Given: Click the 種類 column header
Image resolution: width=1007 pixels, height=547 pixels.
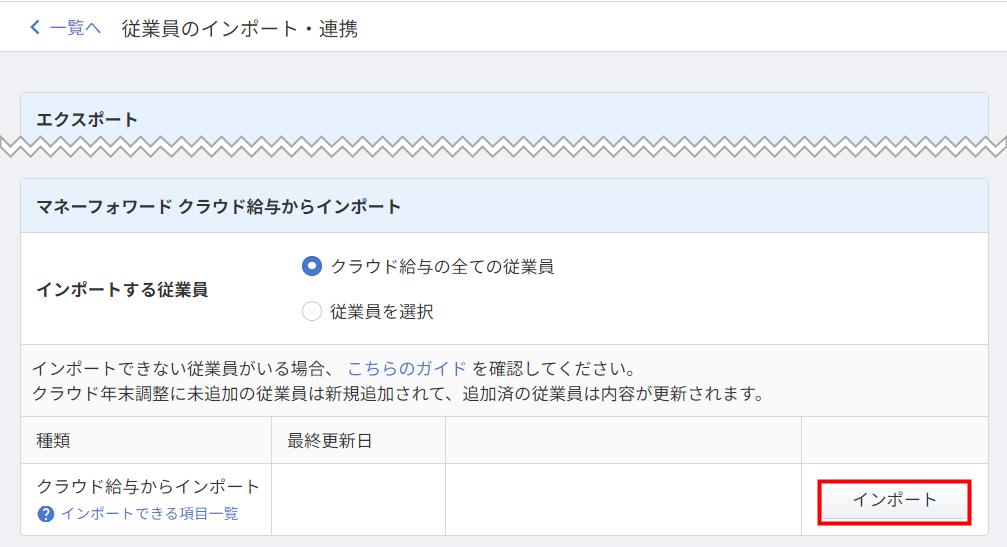Looking at the screenshot, I should (54, 441).
